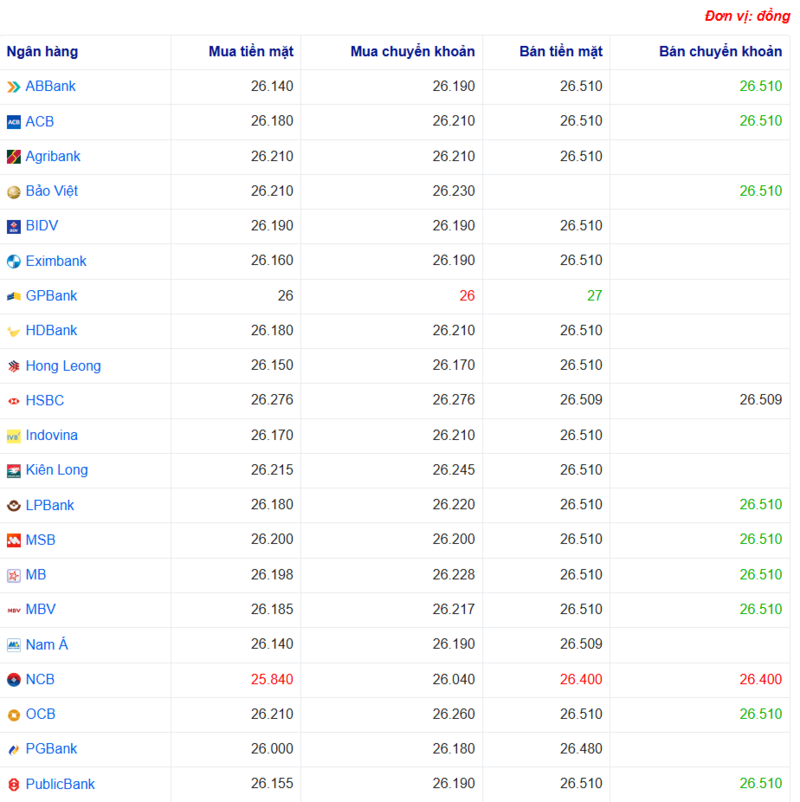Open the Indovina link

pos(52,435)
